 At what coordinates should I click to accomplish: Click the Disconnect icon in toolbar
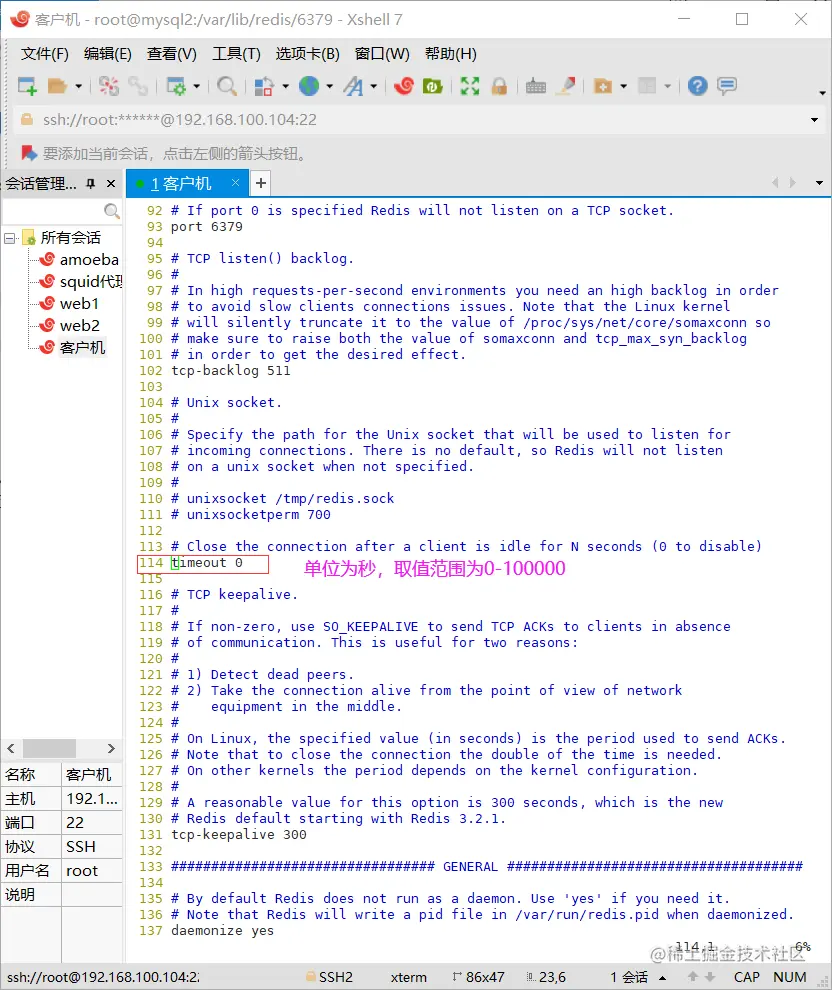click(x=109, y=86)
